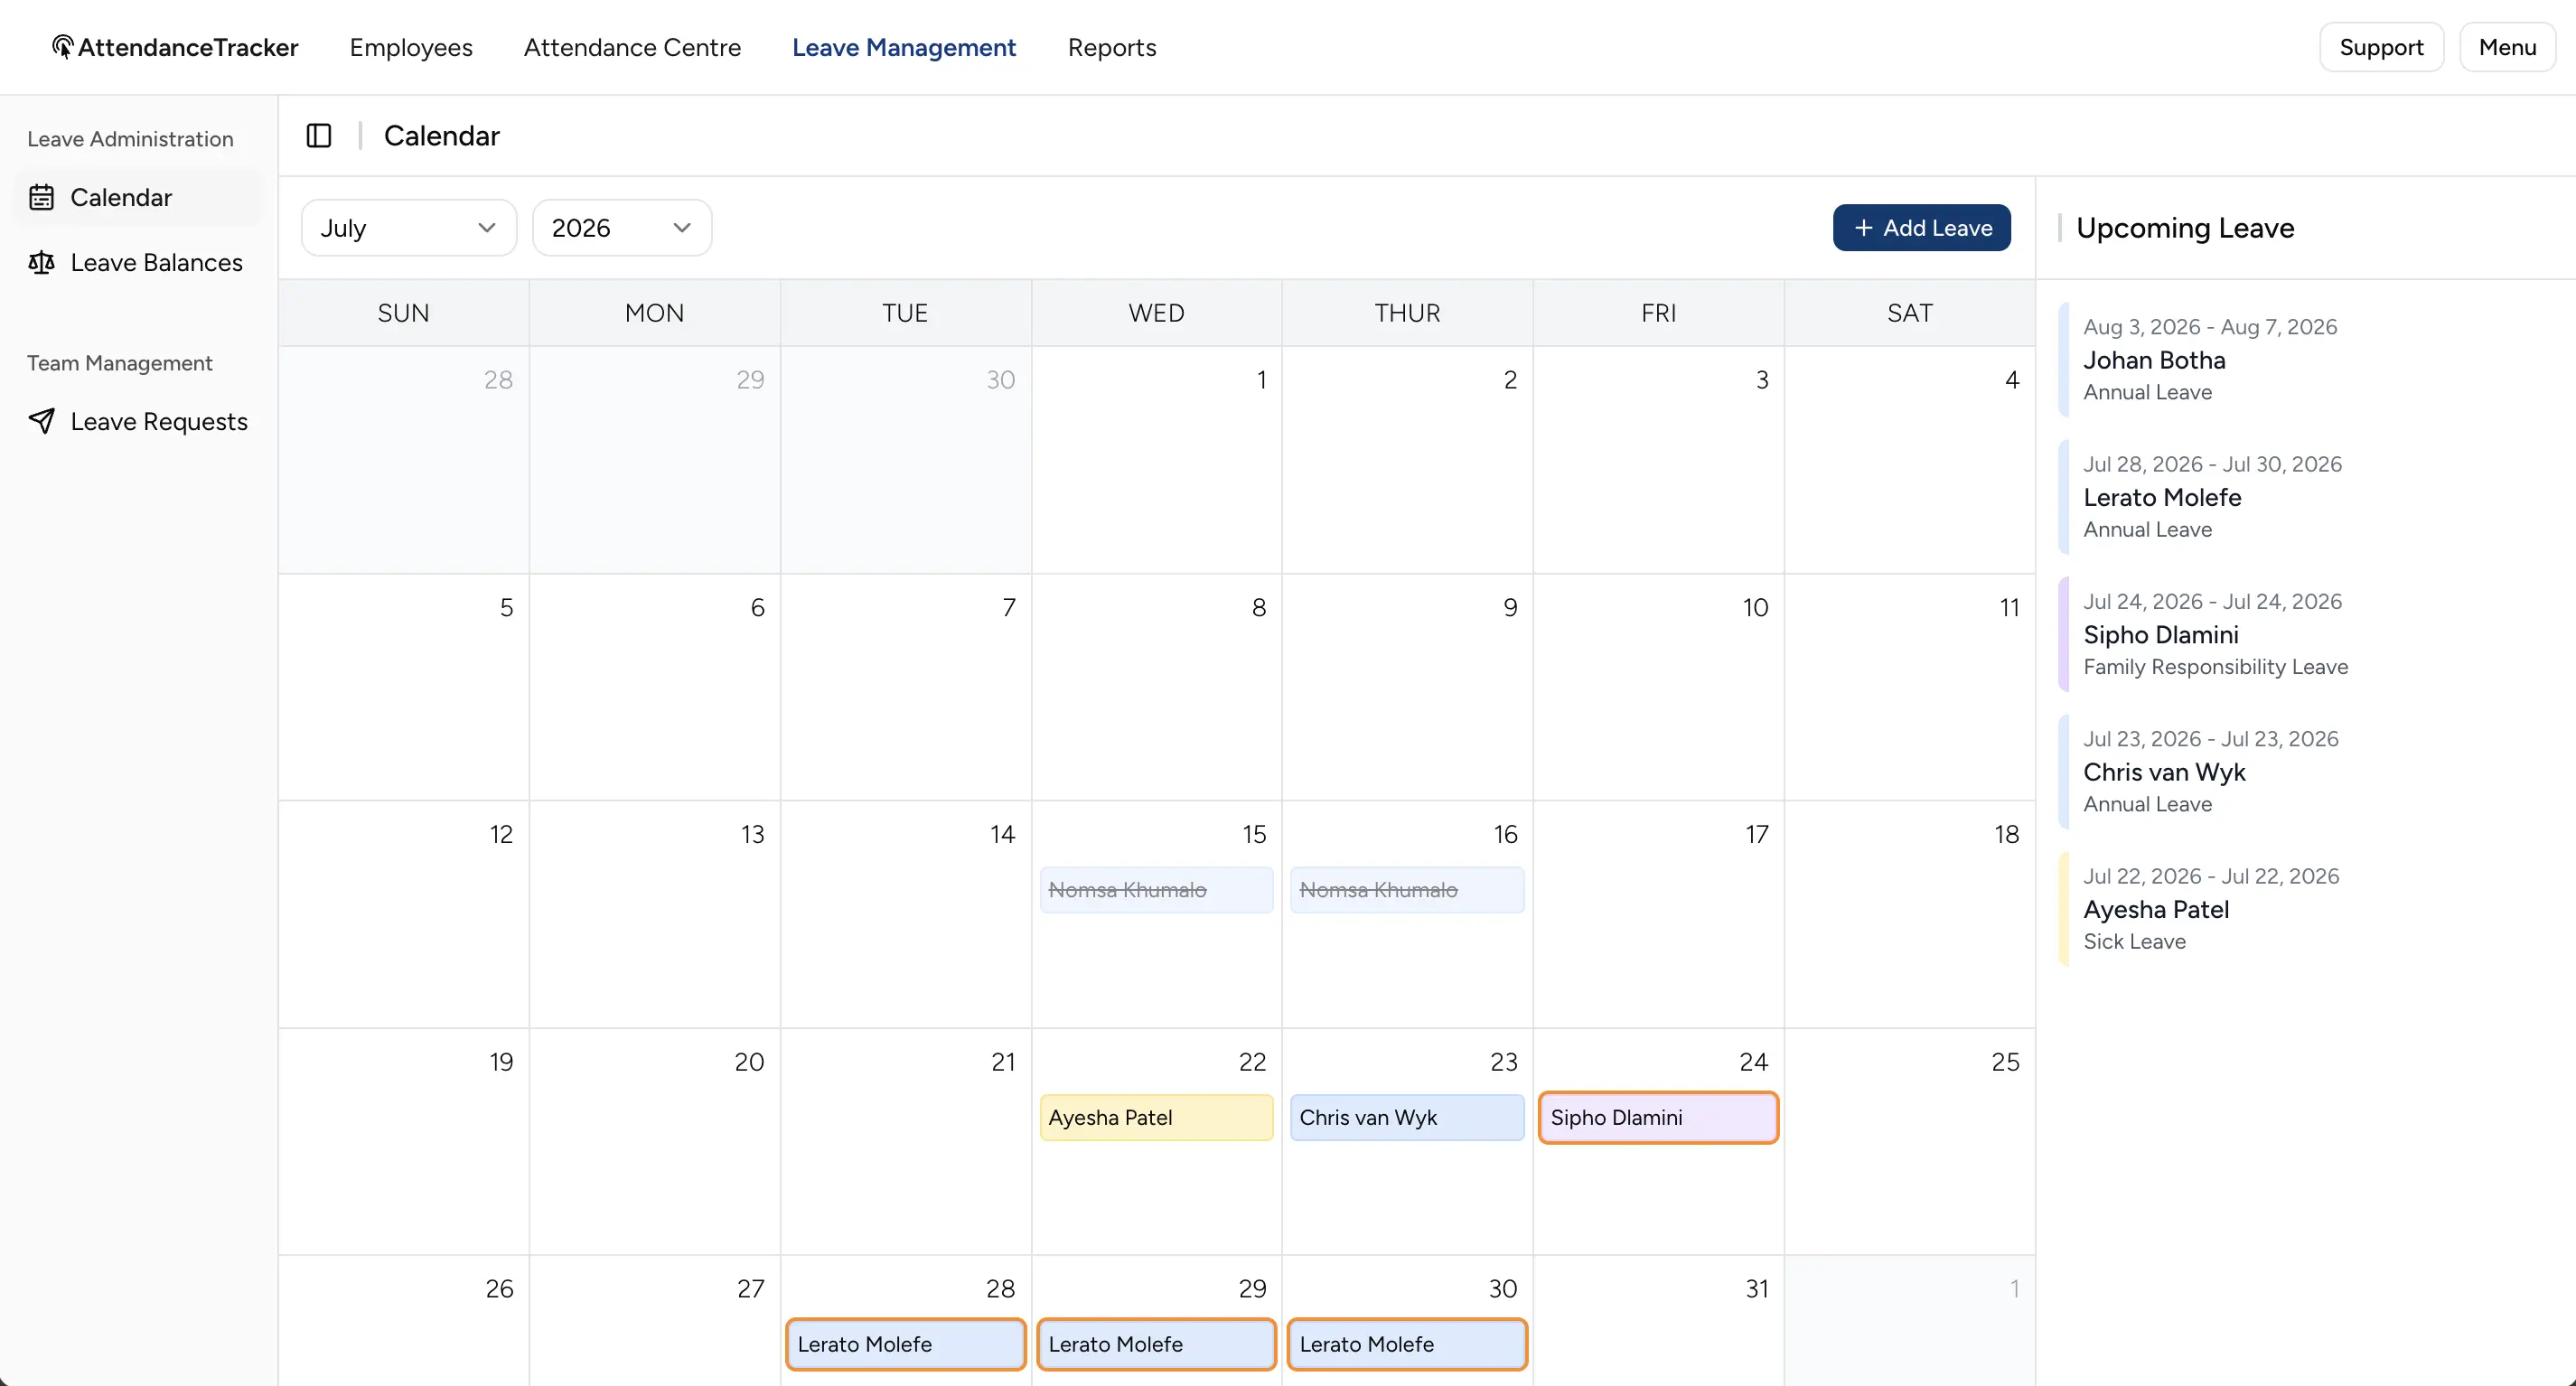Click the Upcoming Leave heading
The width and height of the screenshot is (2576, 1386).
[x=2185, y=228]
